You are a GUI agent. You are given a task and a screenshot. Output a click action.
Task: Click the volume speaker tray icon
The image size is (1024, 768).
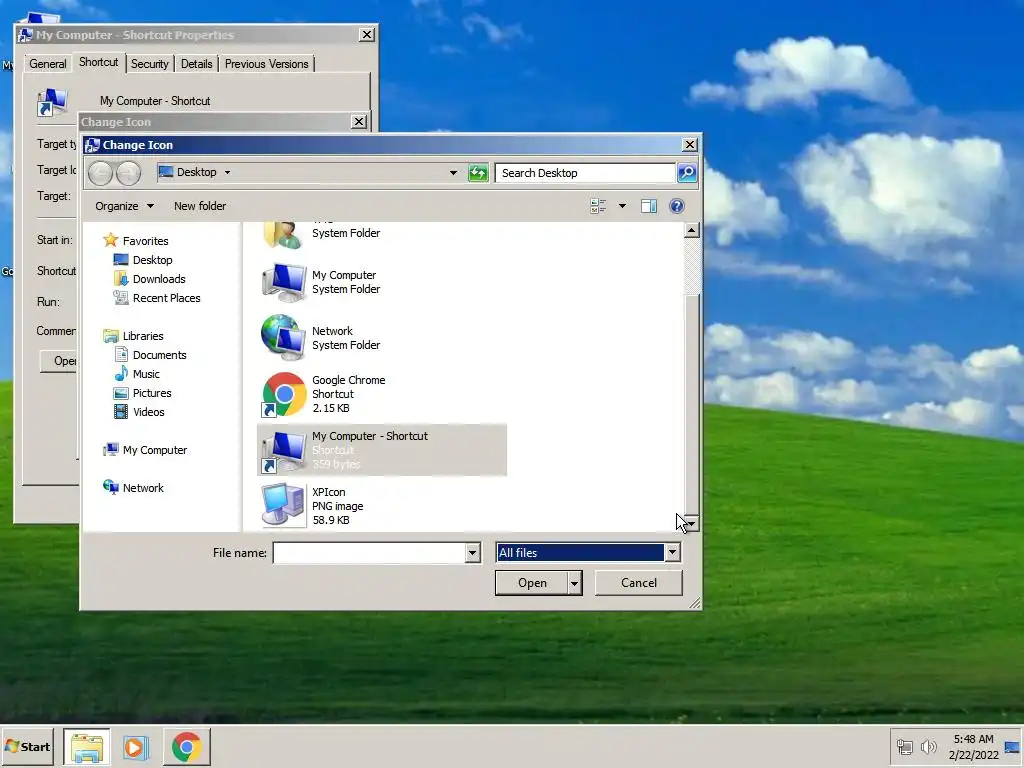pyautogui.click(x=928, y=746)
